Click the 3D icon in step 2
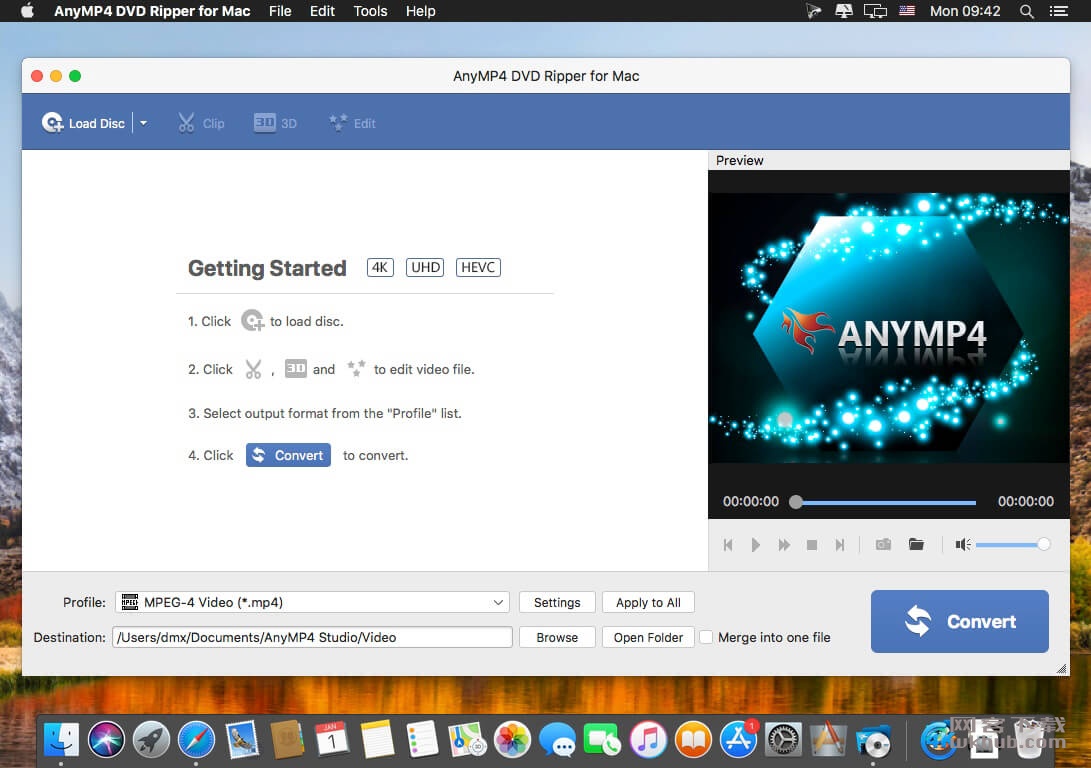Viewport: 1091px width, 768px height. click(x=296, y=368)
